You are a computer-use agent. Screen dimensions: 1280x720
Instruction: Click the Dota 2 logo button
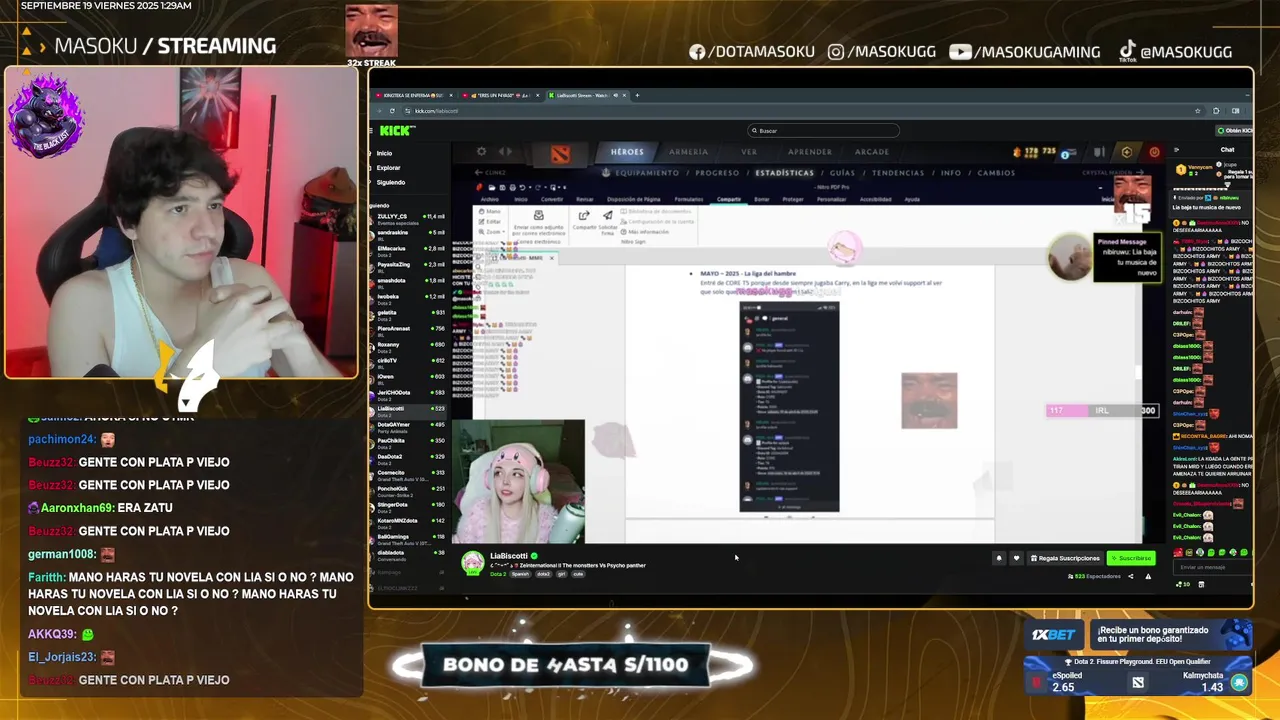560,154
